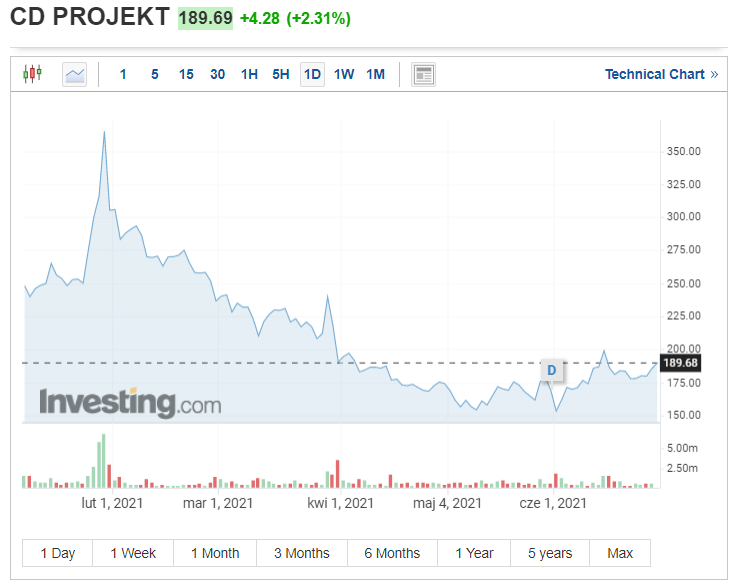Select the 1H interval
This screenshot has width=733, height=585.
click(x=249, y=74)
